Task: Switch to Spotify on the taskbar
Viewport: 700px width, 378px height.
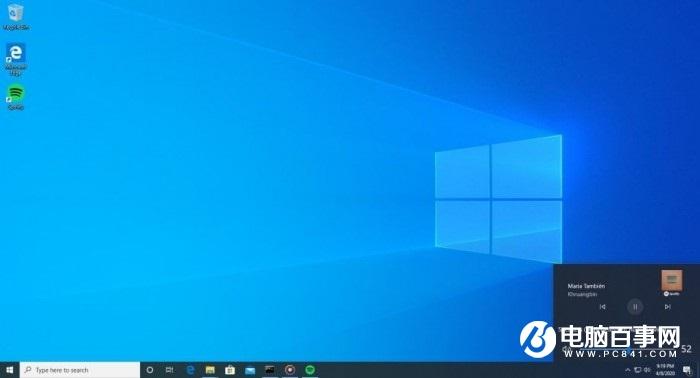Action: click(x=310, y=370)
